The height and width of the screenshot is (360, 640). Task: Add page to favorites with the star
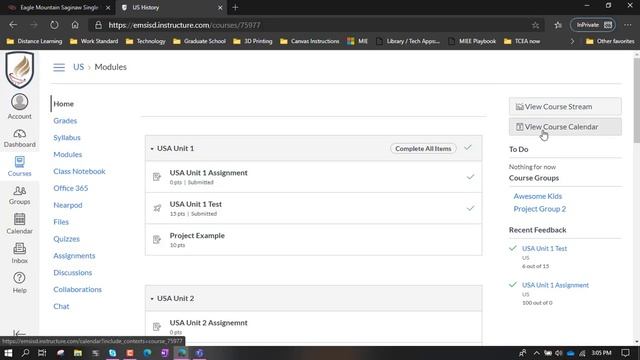[535, 25]
